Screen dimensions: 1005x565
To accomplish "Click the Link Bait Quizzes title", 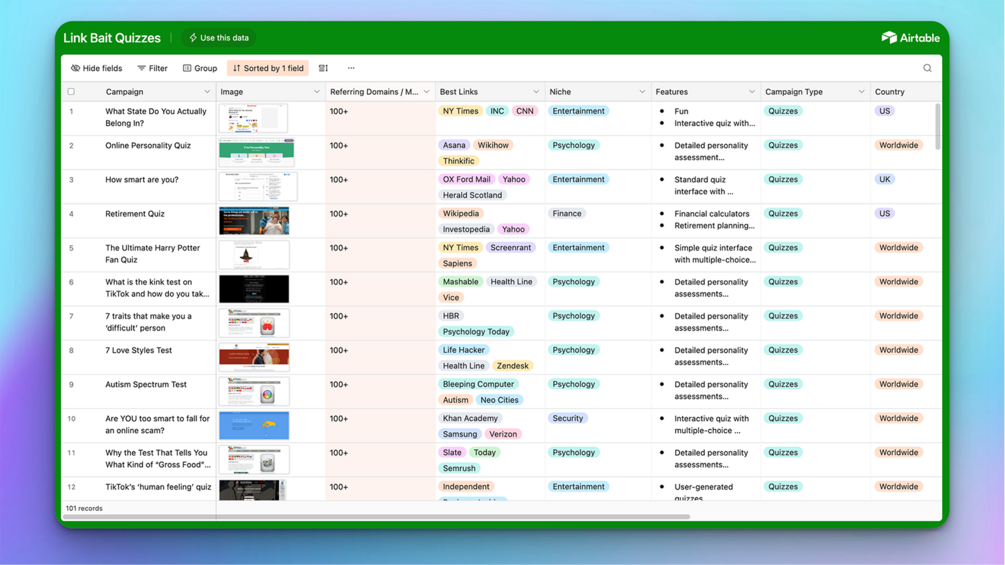I will click(x=112, y=38).
